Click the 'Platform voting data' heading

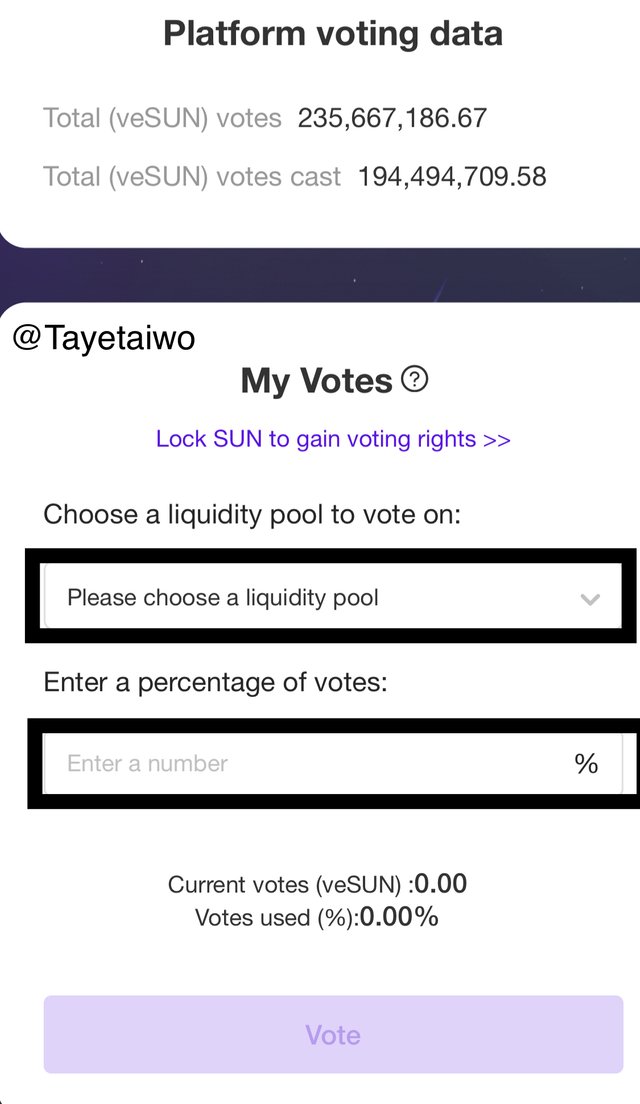(x=333, y=34)
